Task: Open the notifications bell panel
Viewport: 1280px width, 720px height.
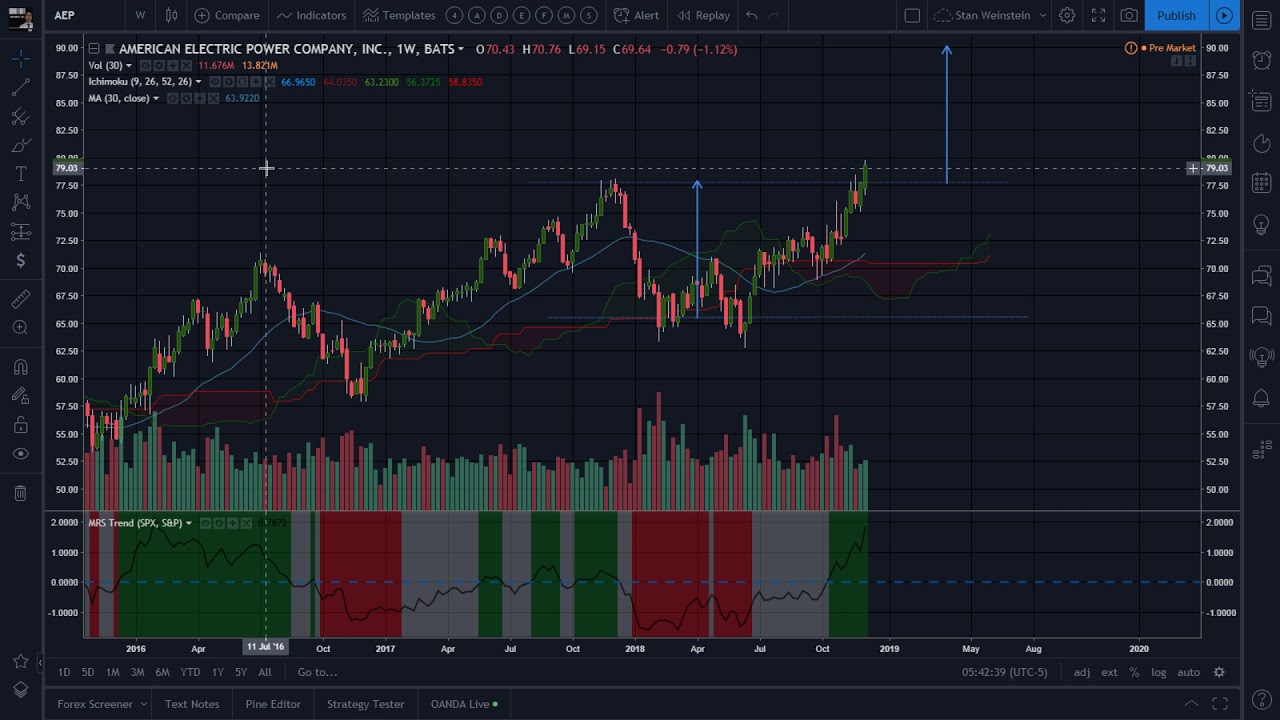Action: (1262, 399)
